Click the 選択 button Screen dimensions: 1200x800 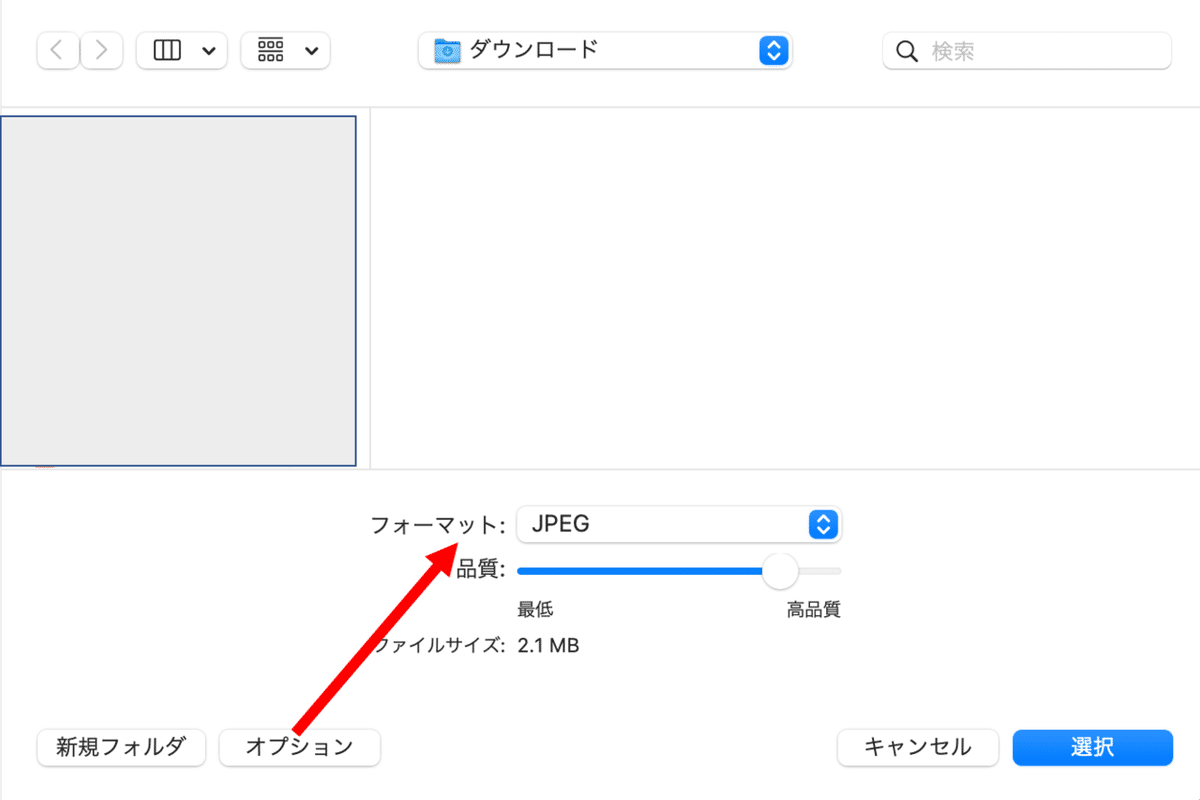[1092, 746]
